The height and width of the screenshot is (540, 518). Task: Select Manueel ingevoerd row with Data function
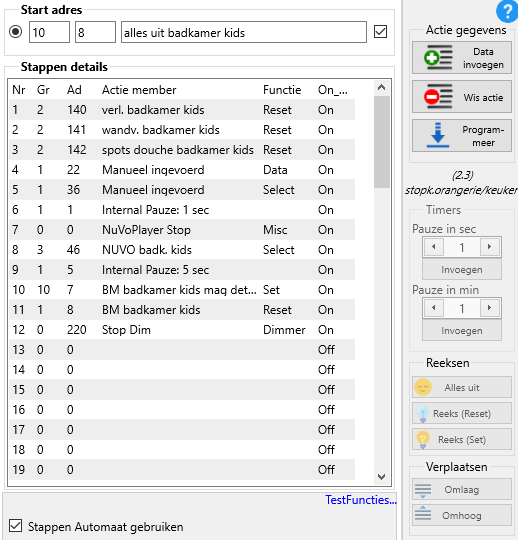(x=182, y=170)
